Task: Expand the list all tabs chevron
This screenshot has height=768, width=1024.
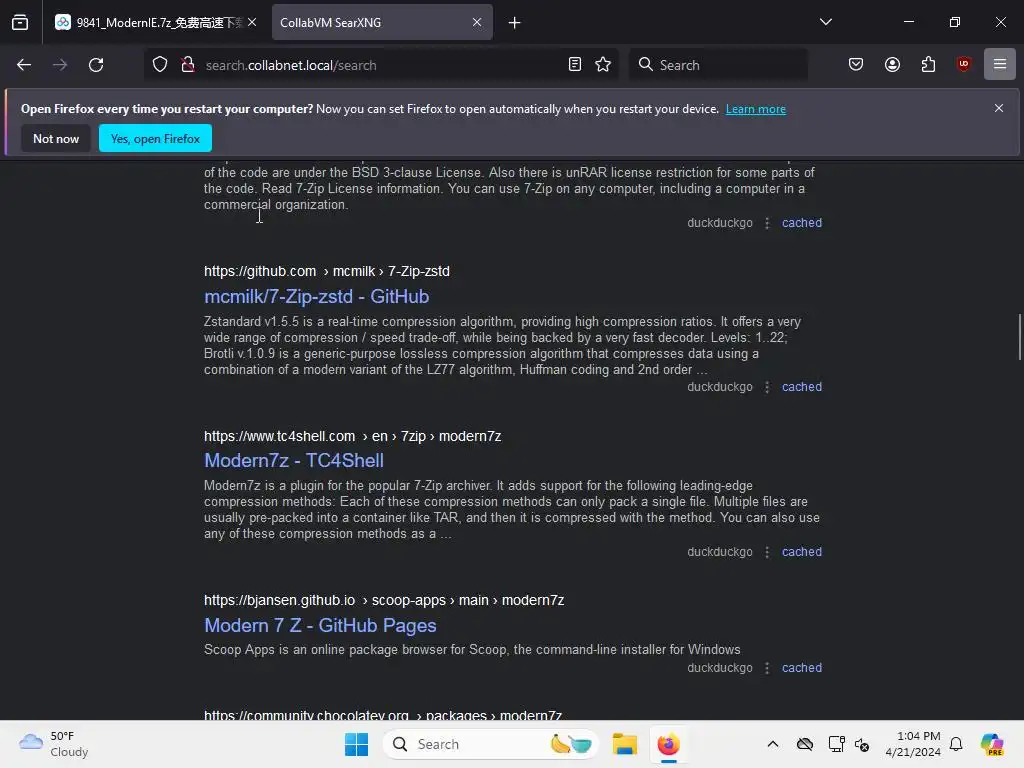Action: pyautogui.click(x=825, y=22)
